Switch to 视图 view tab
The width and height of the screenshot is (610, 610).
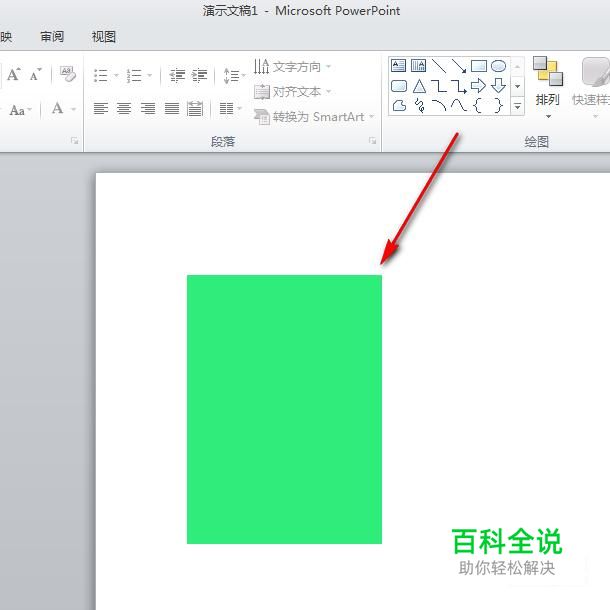[103, 37]
